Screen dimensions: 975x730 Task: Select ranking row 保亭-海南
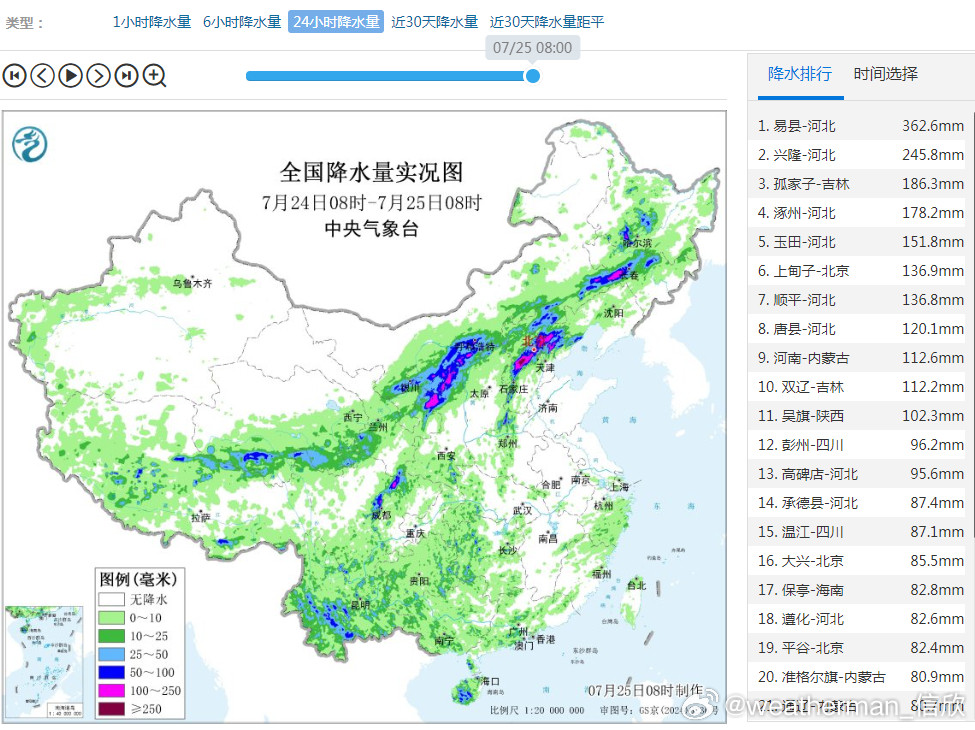(x=858, y=590)
